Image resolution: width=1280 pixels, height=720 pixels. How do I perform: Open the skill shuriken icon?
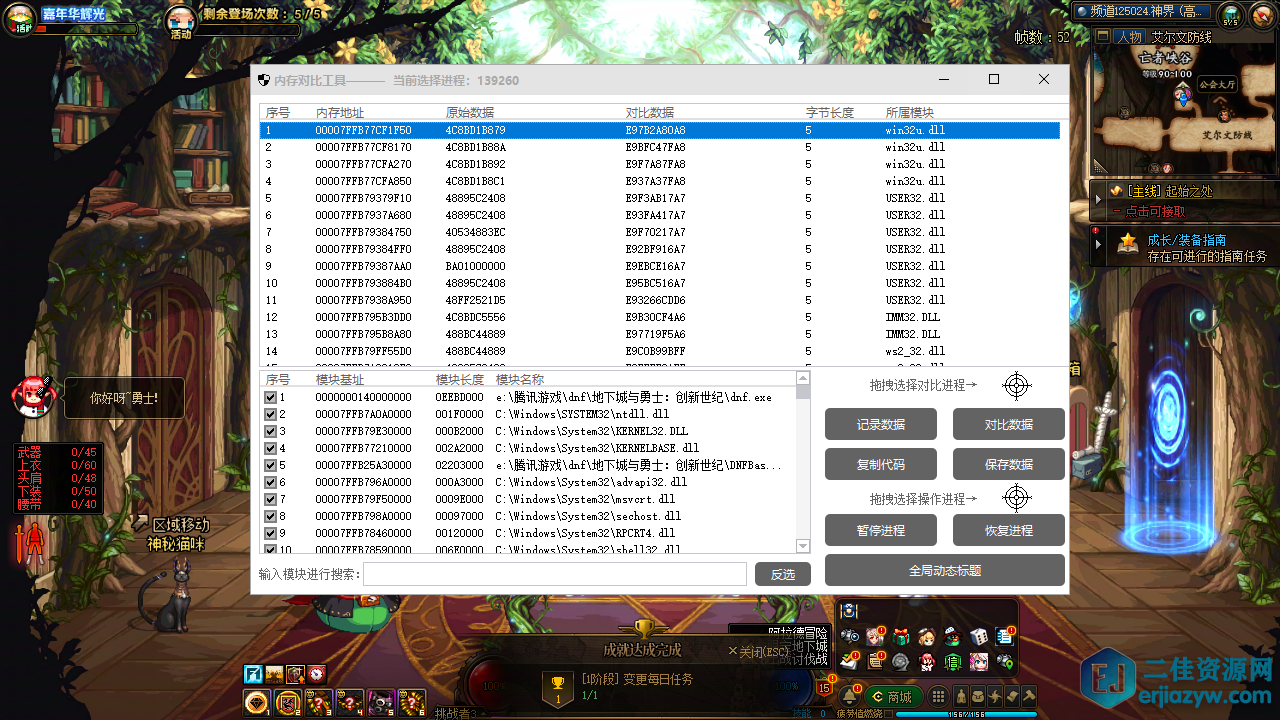click(x=995, y=696)
